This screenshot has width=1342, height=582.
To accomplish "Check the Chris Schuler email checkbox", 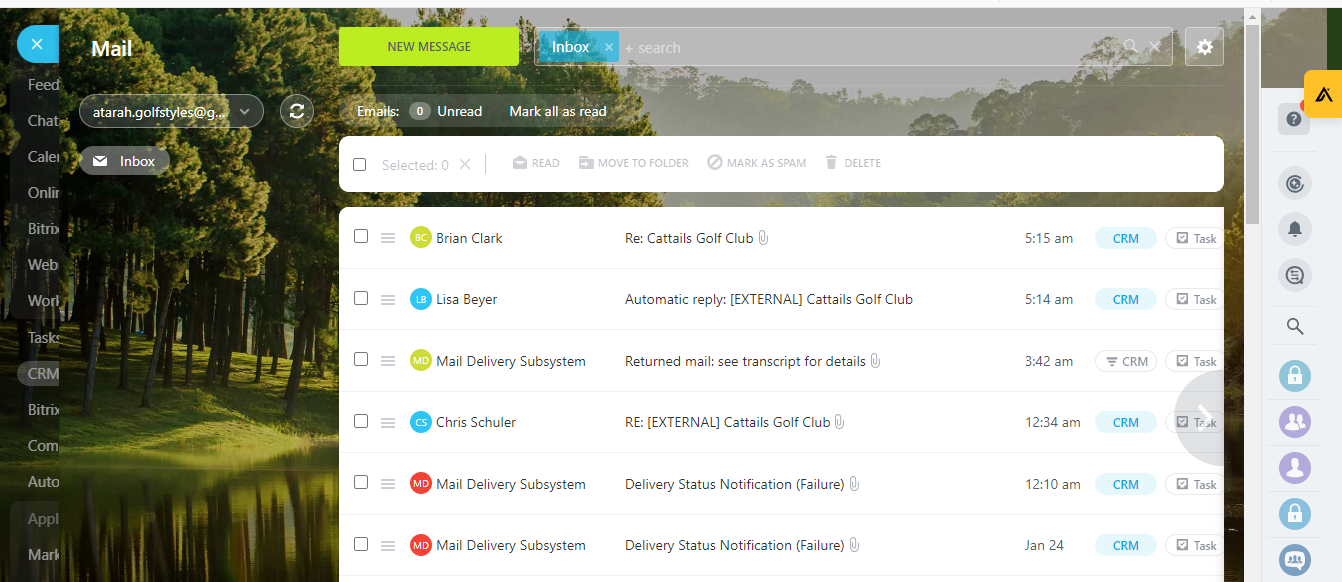I will coord(361,421).
